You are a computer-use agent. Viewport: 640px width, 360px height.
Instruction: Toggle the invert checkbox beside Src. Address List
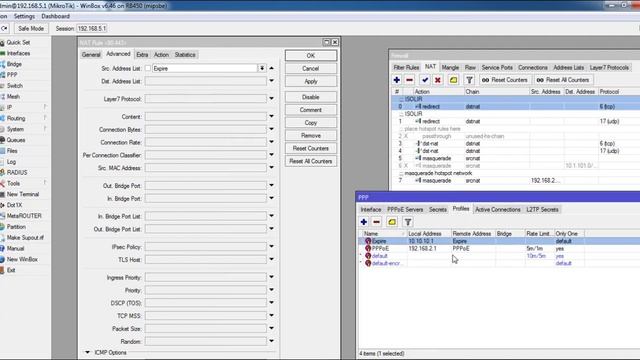(148, 69)
